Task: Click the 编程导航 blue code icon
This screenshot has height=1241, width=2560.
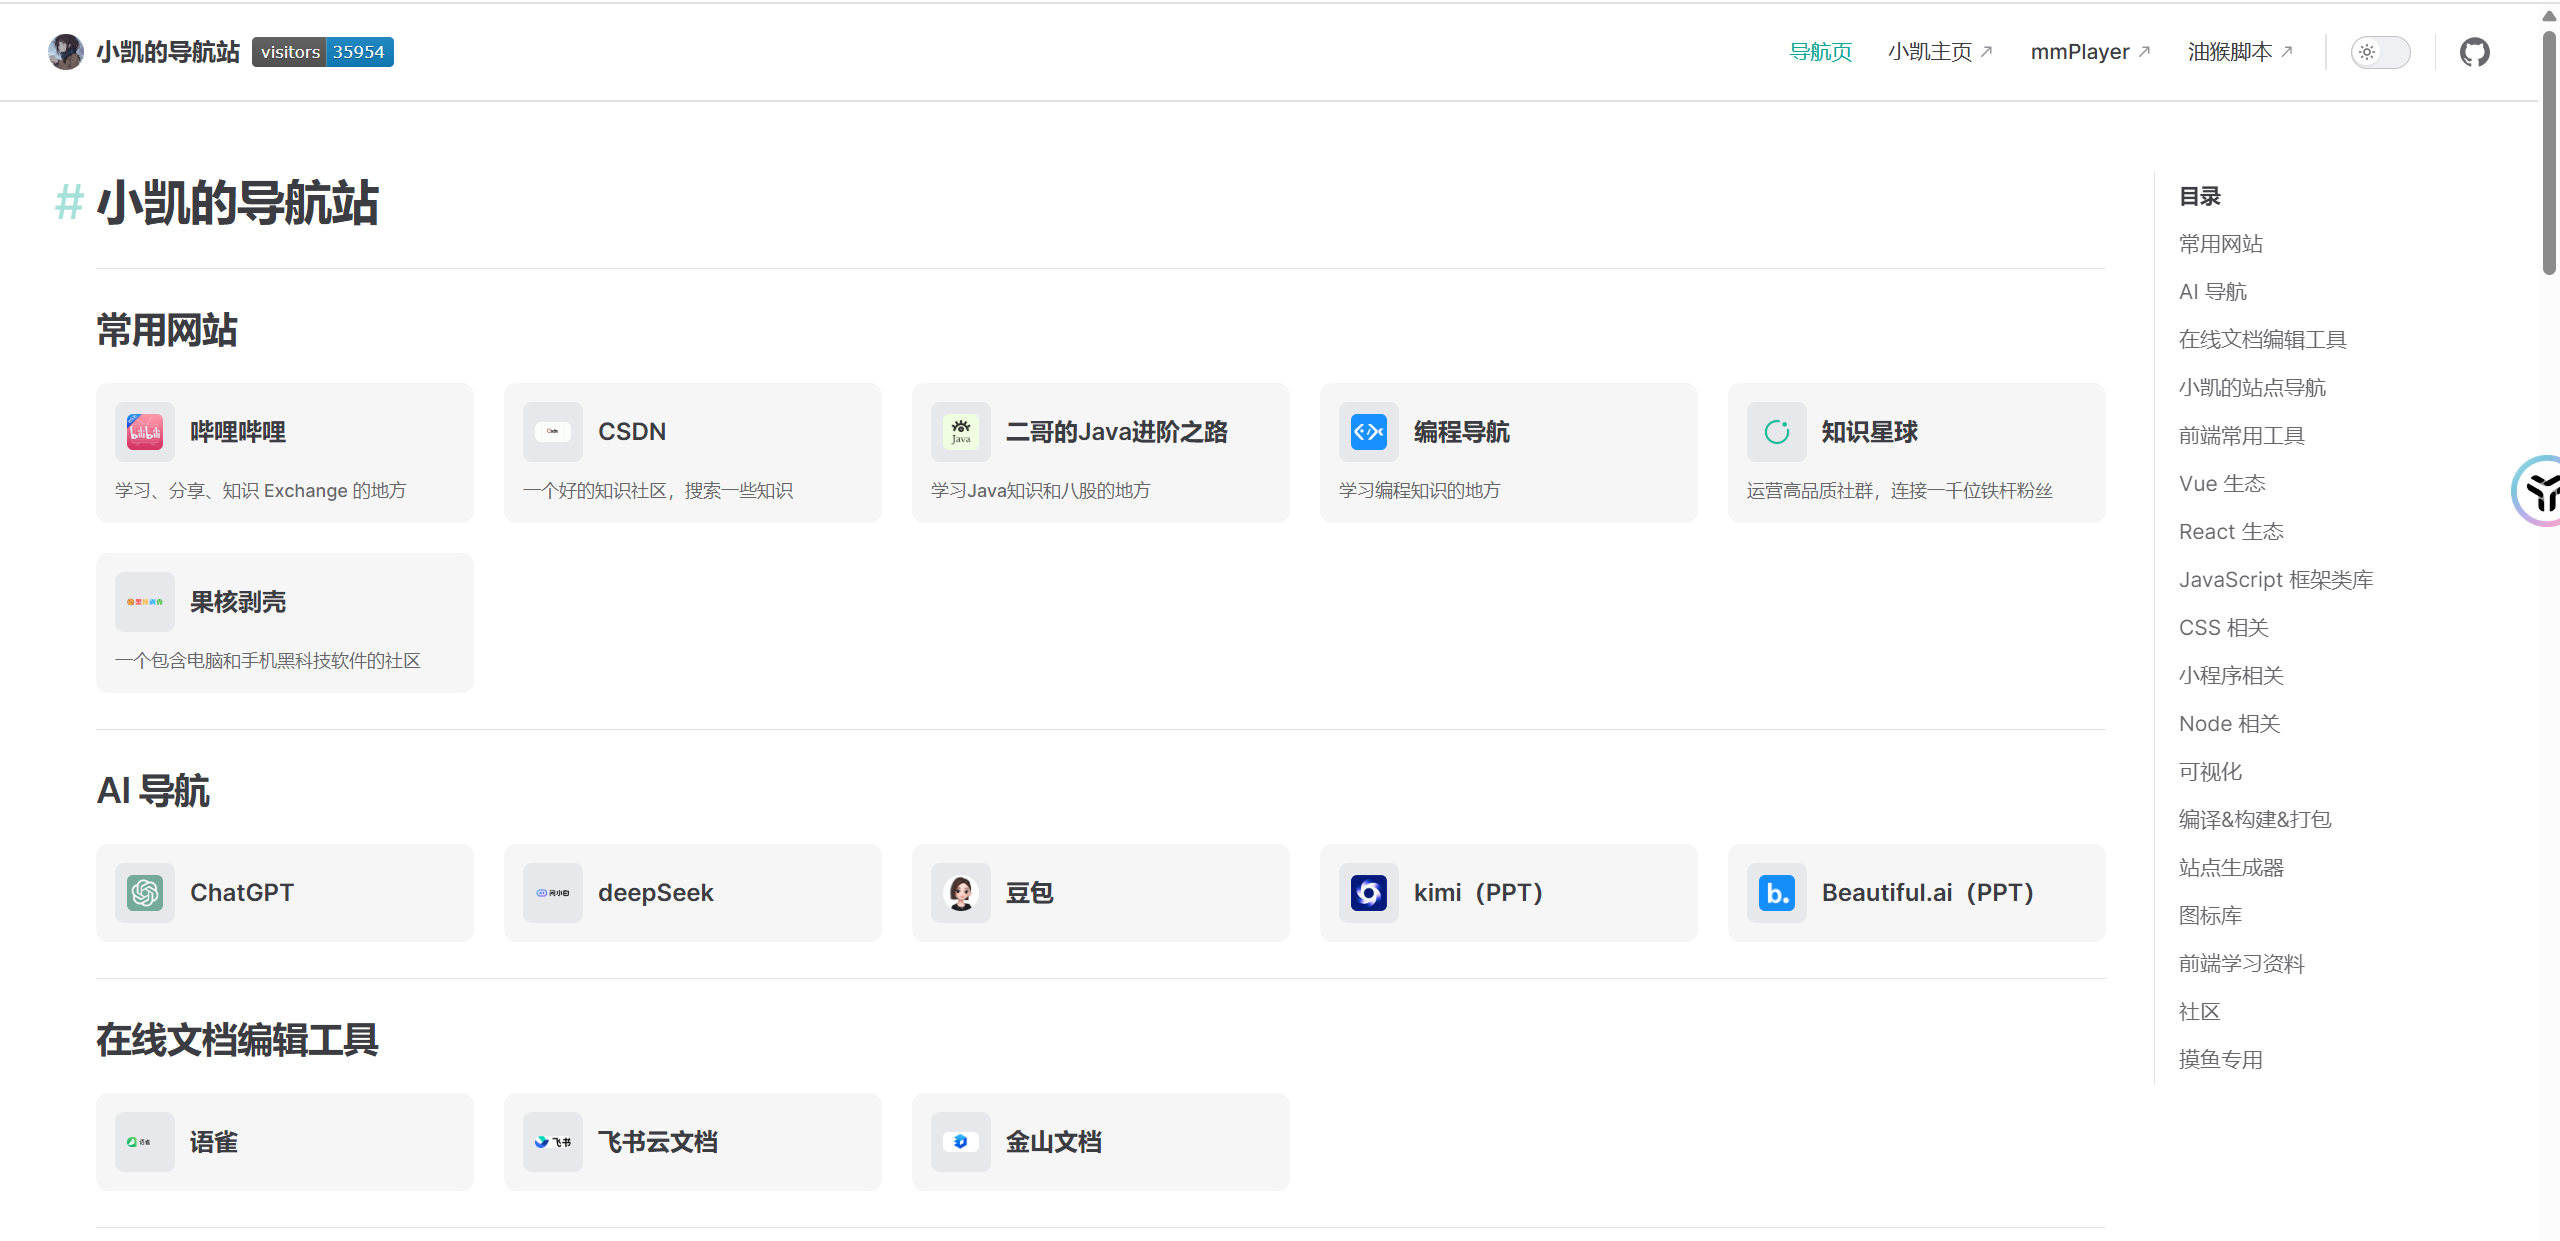Action: (x=1368, y=432)
